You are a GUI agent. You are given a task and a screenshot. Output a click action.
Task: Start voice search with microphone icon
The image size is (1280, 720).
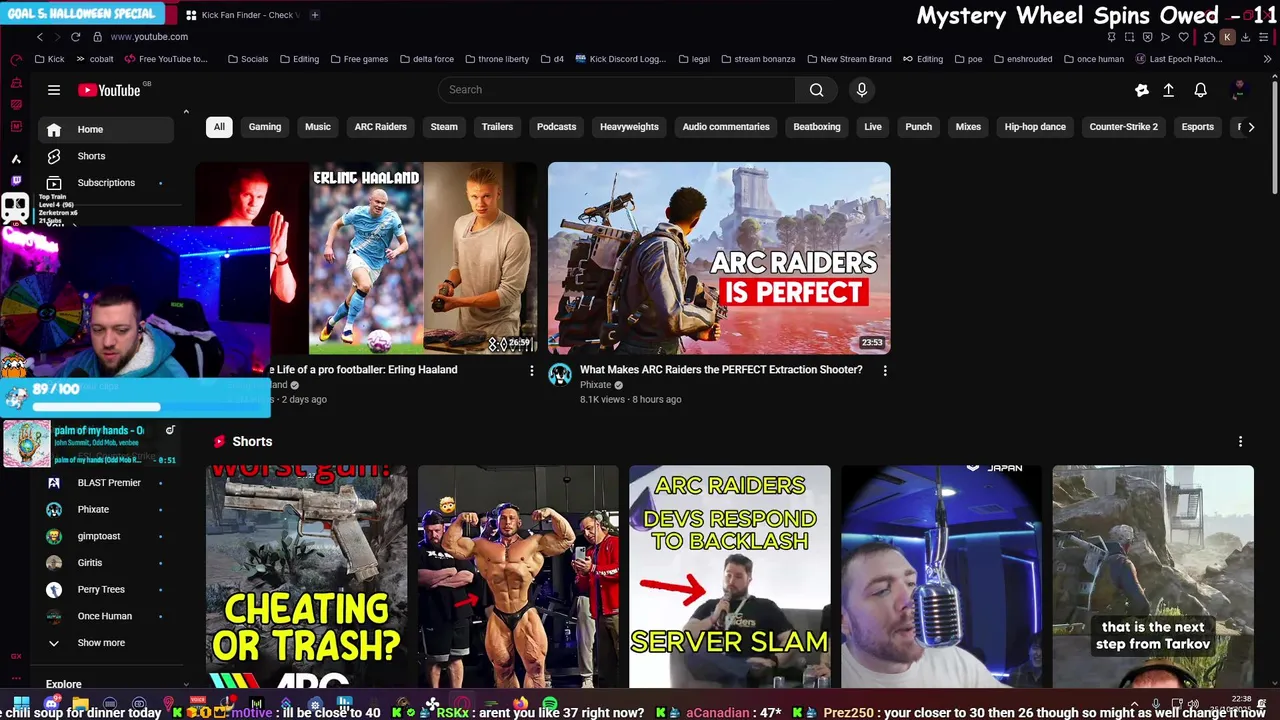862,90
